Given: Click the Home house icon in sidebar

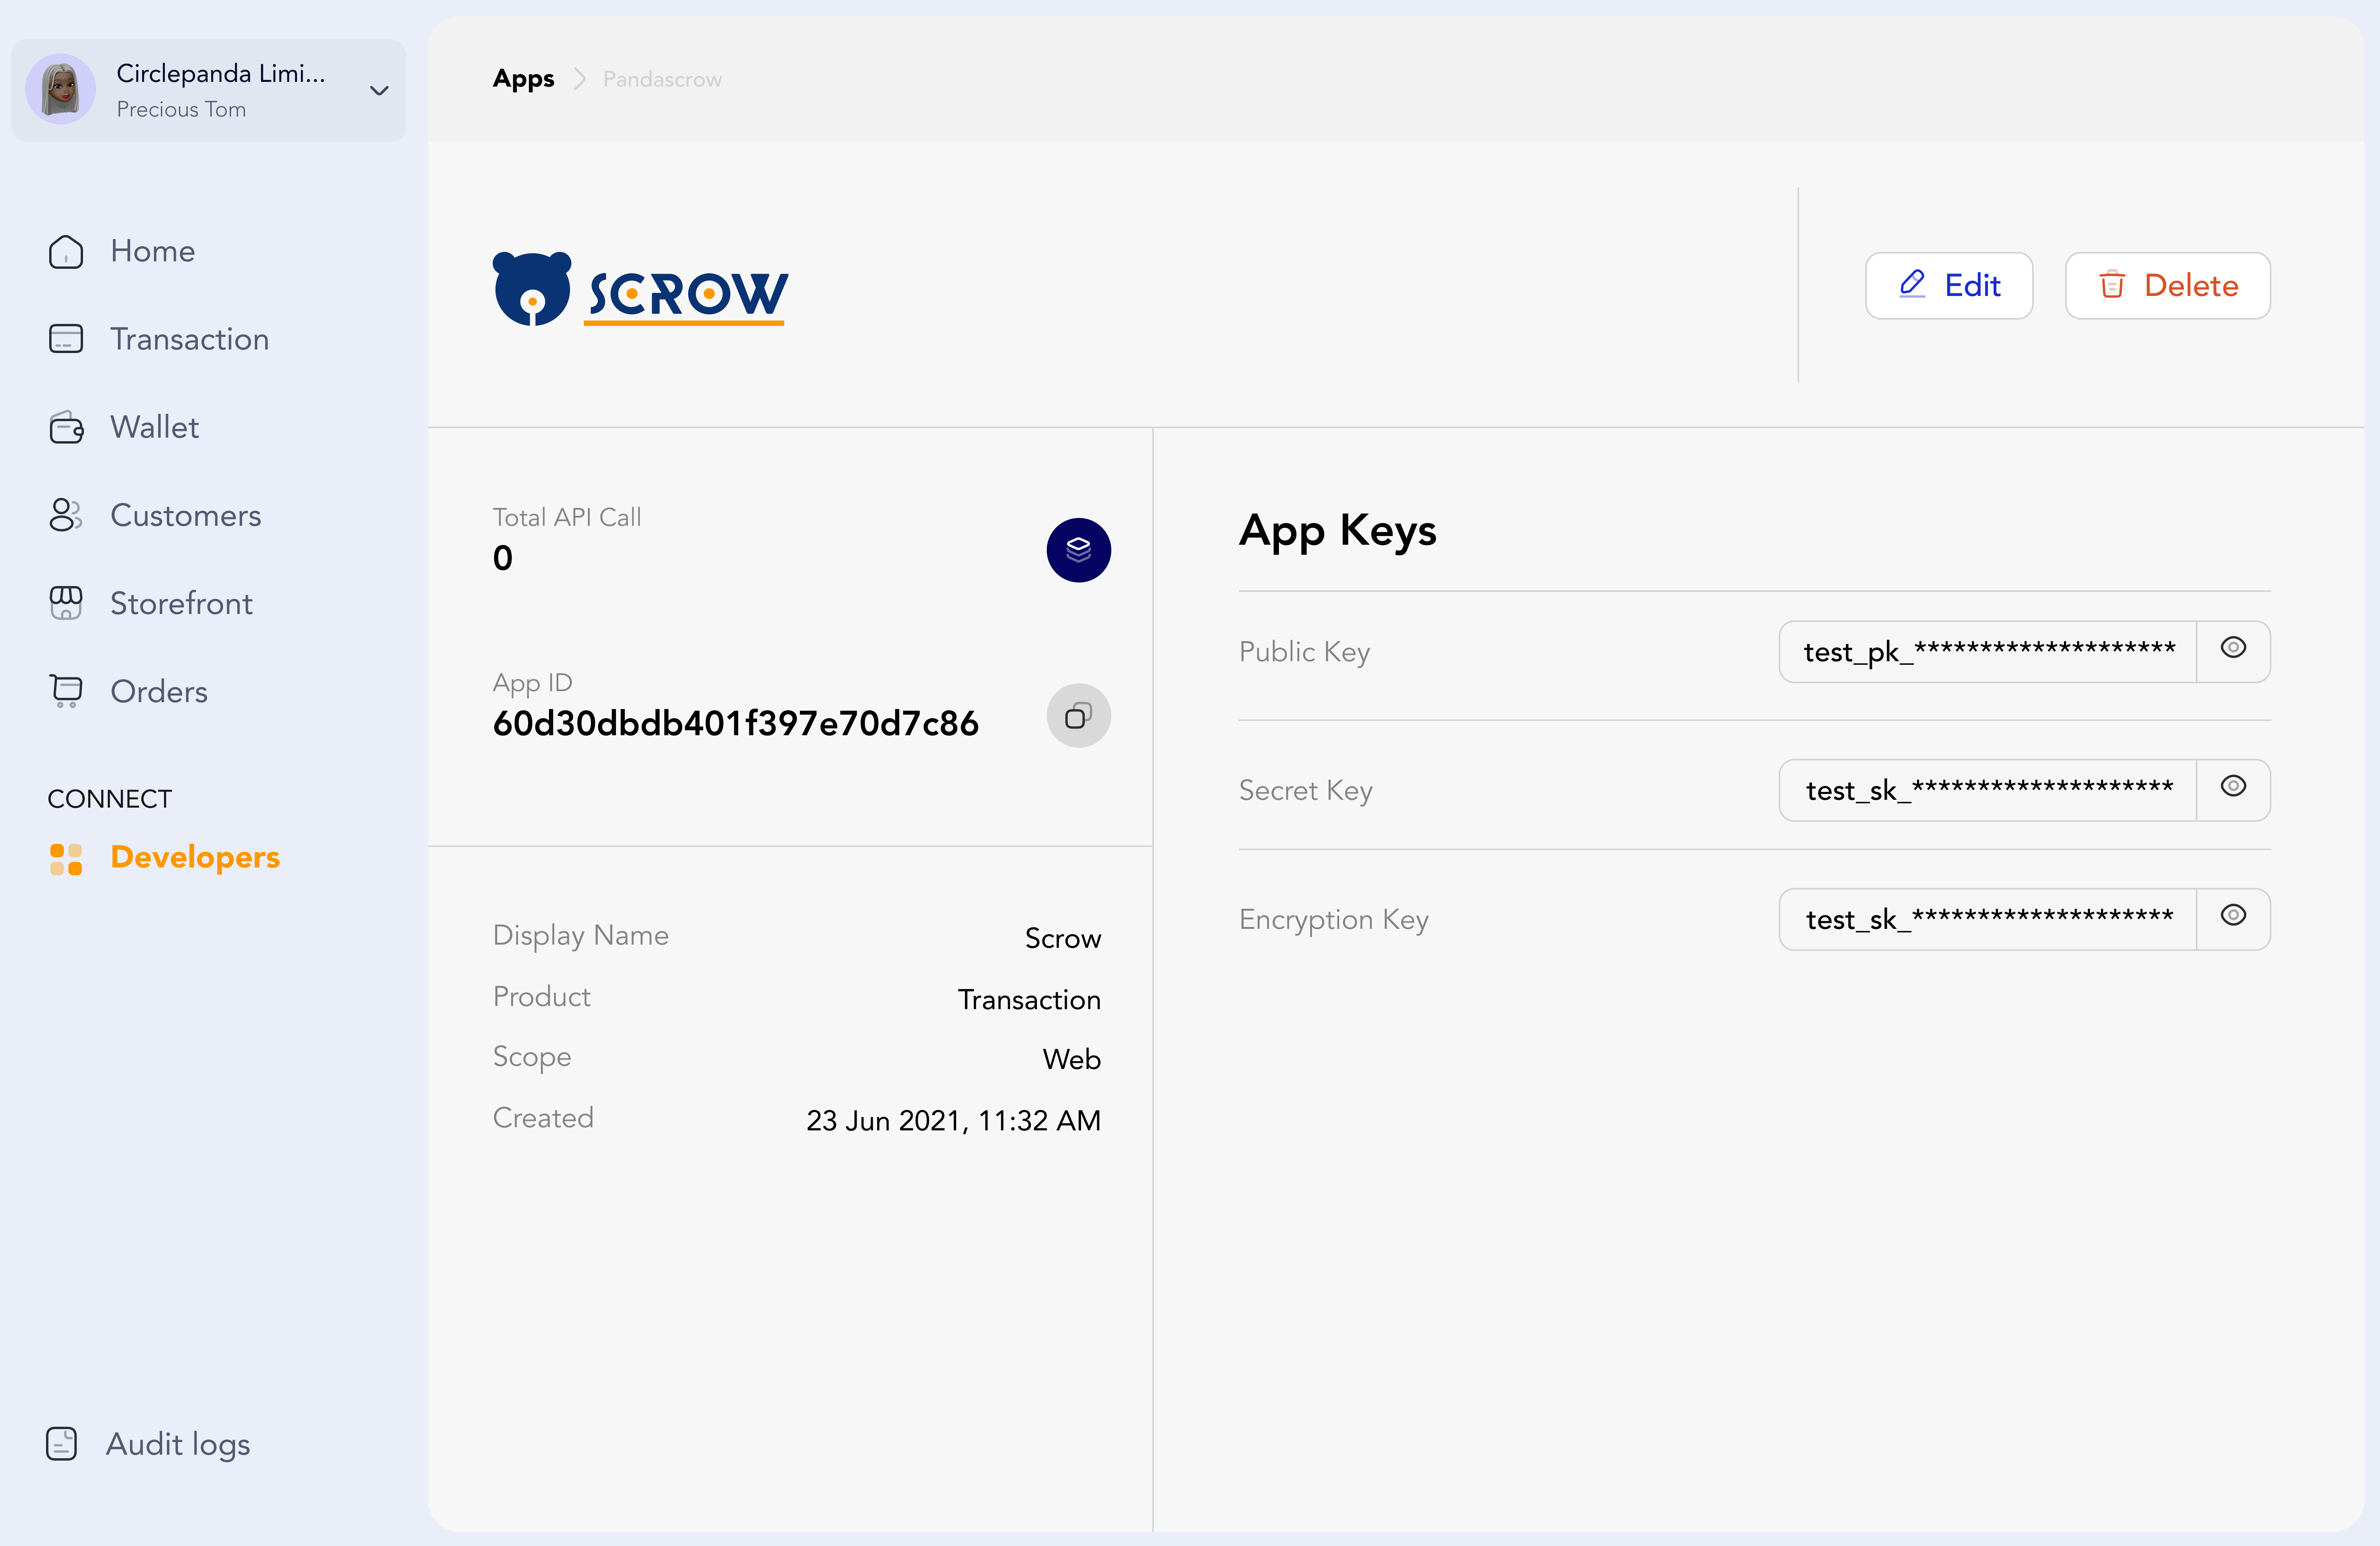Looking at the screenshot, I should (x=66, y=251).
